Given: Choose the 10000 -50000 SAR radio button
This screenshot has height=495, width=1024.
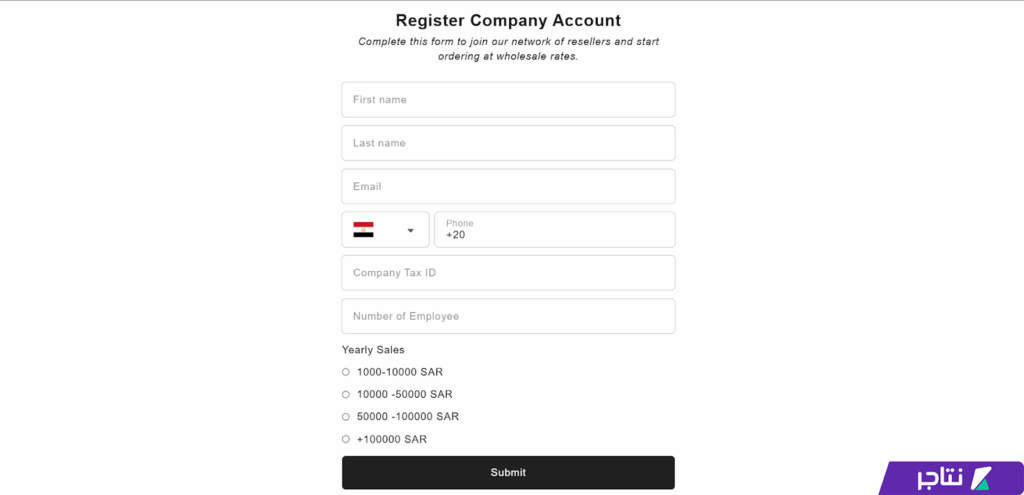Looking at the screenshot, I should (346, 395).
